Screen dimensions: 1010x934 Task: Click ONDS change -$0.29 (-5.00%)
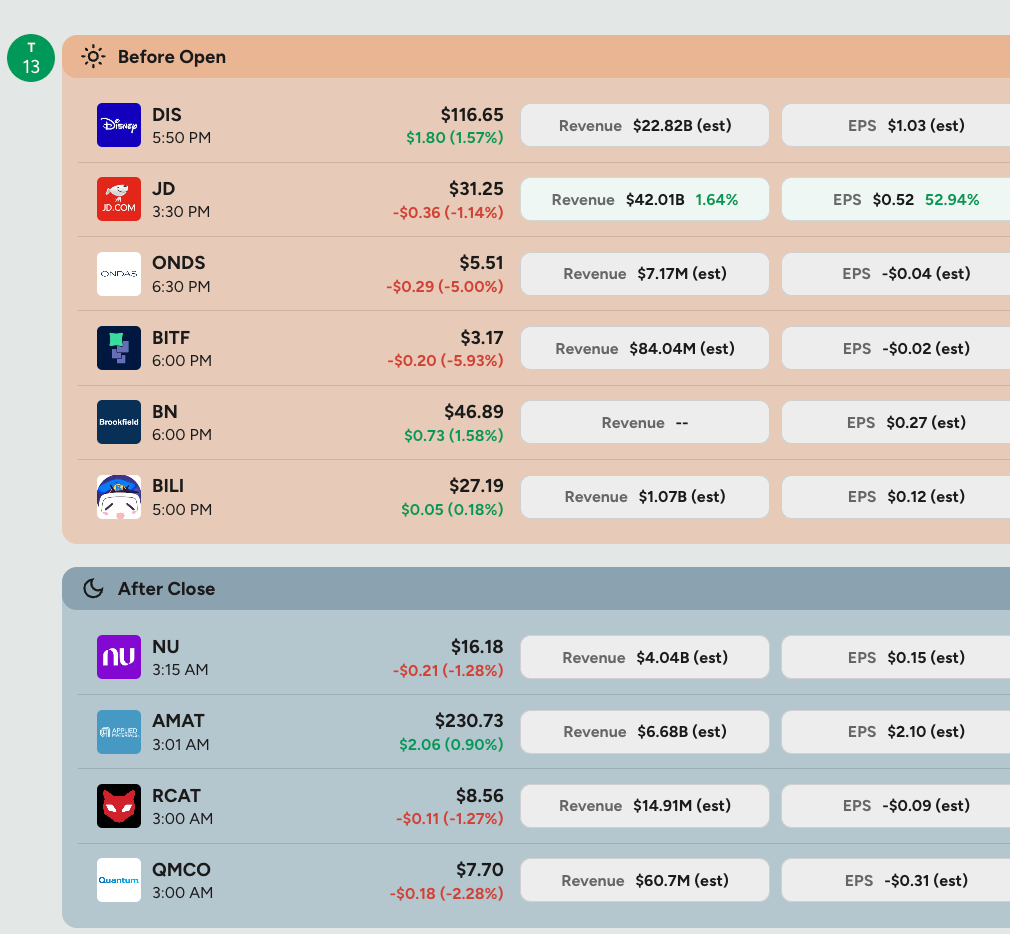[x=444, y=287]
